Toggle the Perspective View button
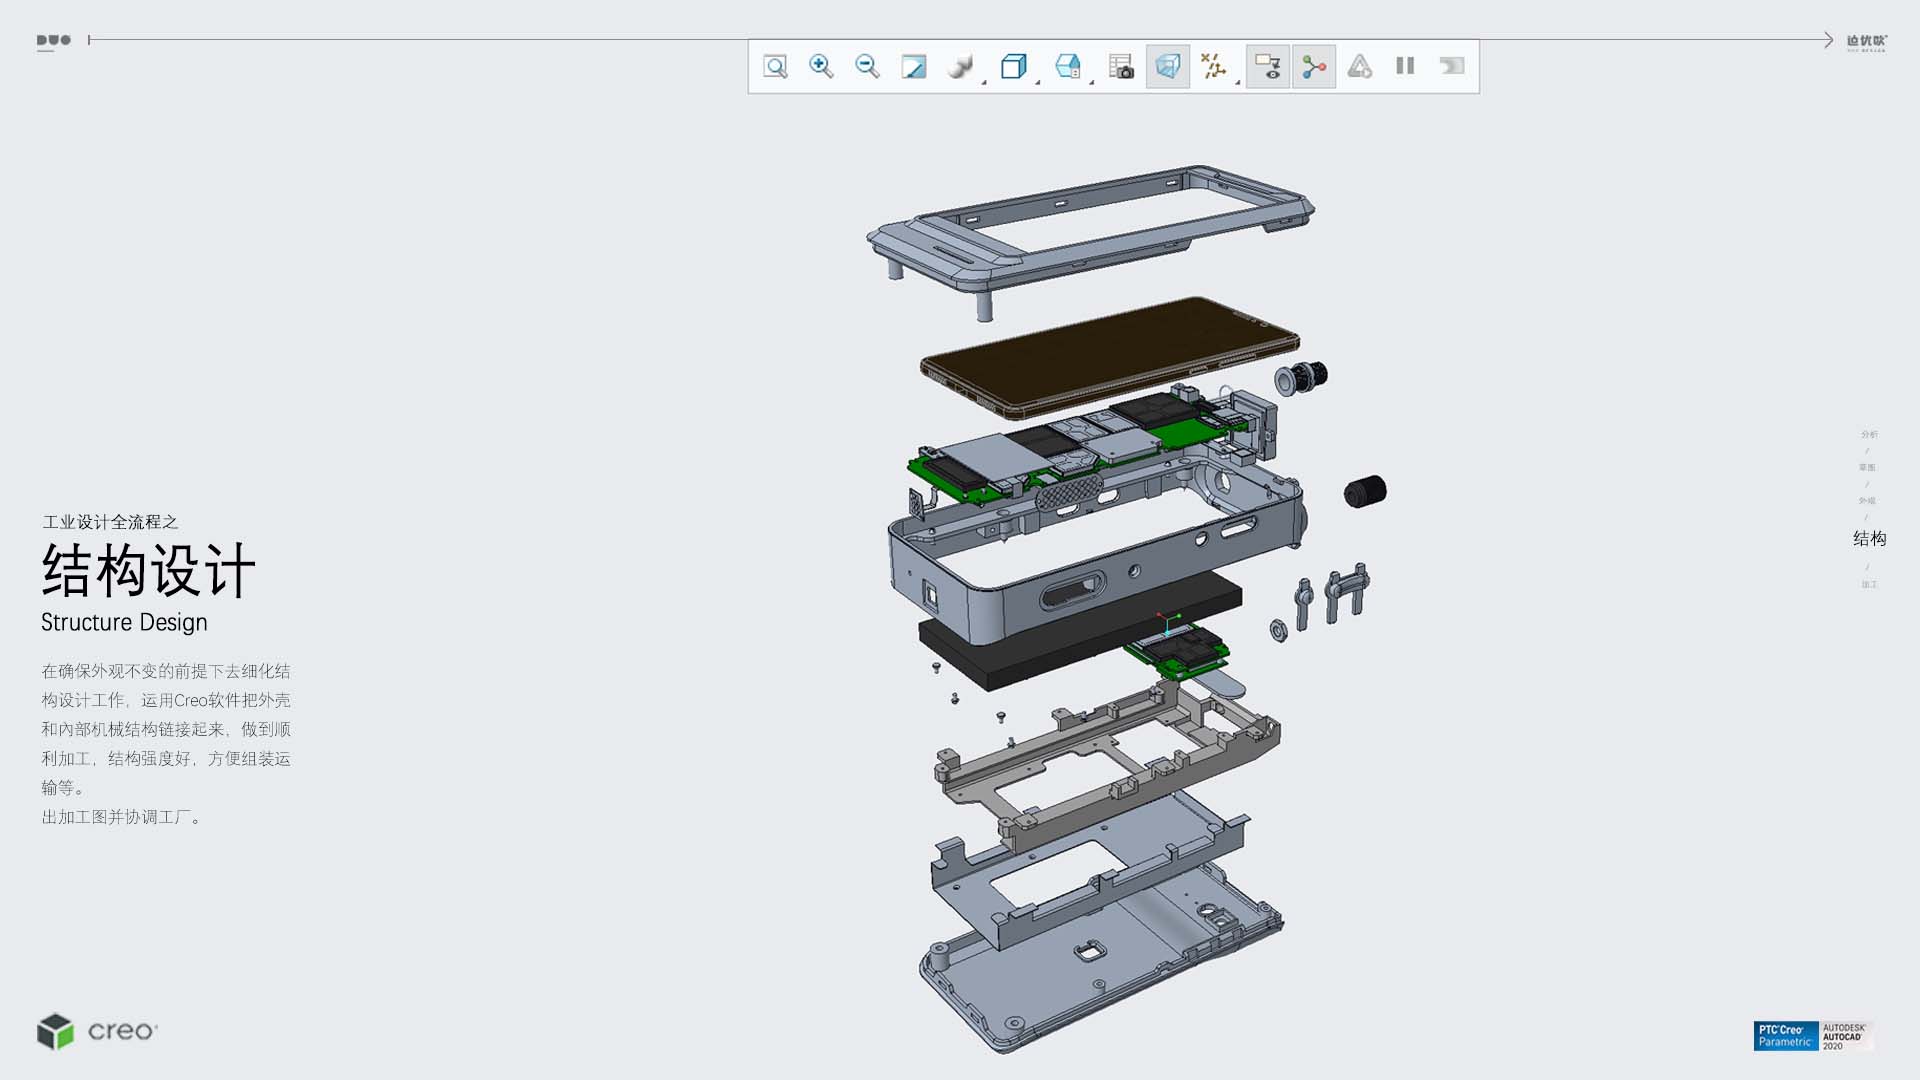Image resolution: width=1920 pixels, height=1080 pixels. [x=1167, y=67]
